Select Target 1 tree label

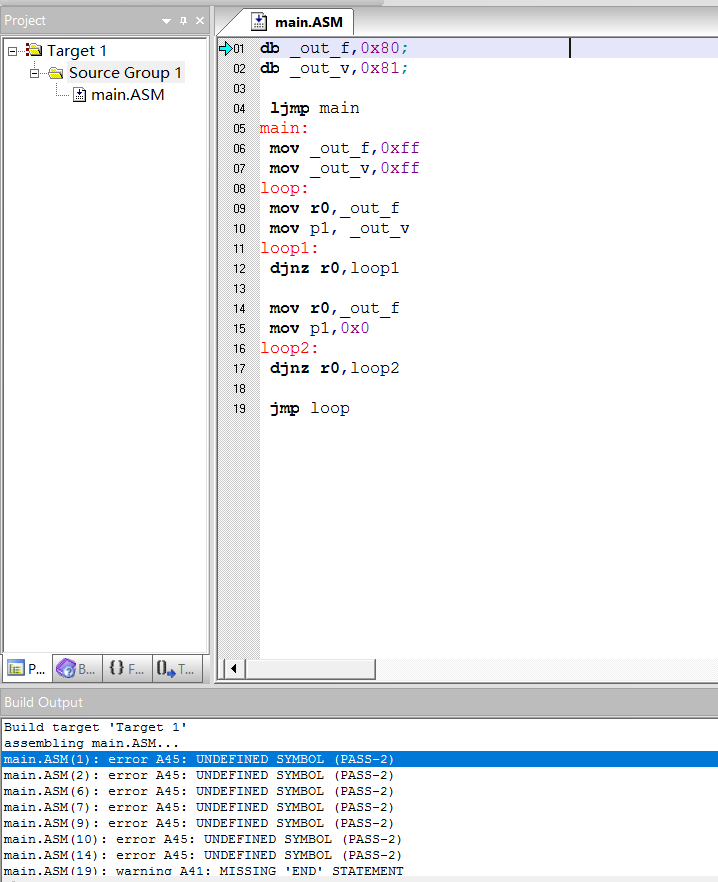click(x=77, y=51)
